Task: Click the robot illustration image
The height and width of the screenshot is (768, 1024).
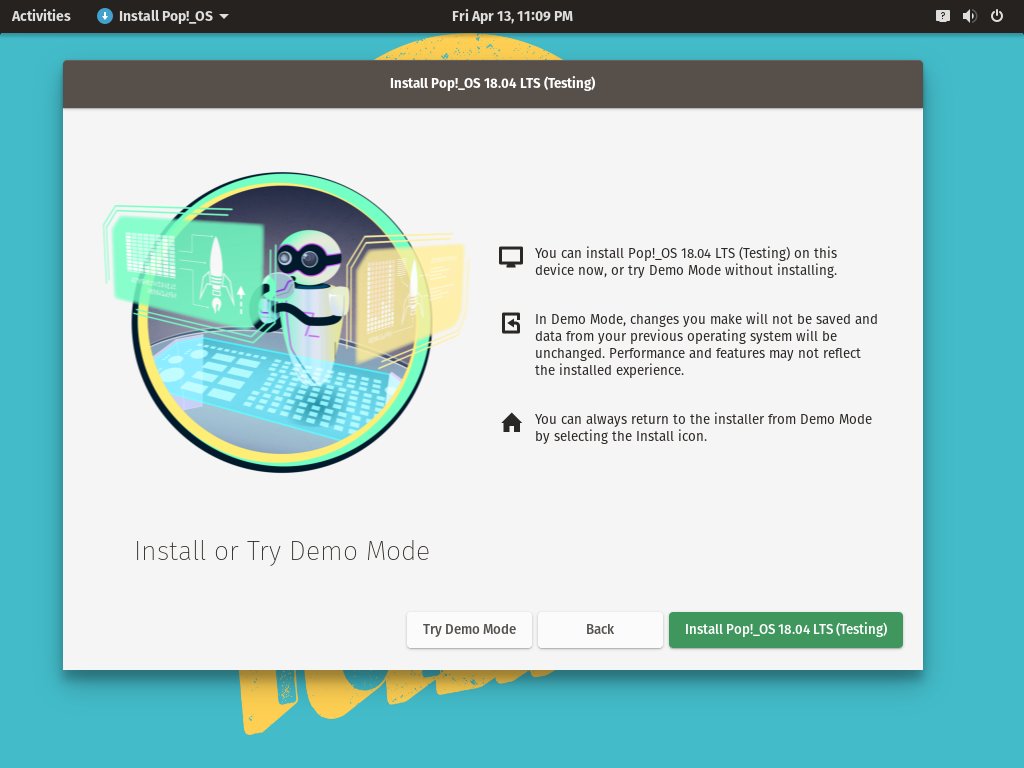Action: [x=283, y=322]
